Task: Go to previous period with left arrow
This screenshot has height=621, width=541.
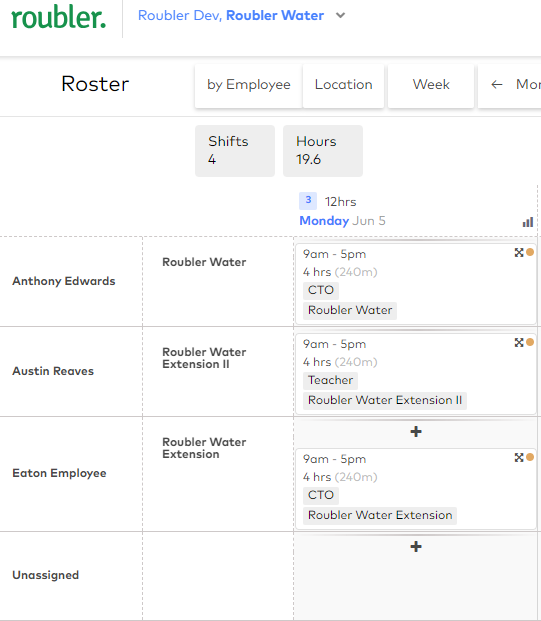Action: [497, 84]
